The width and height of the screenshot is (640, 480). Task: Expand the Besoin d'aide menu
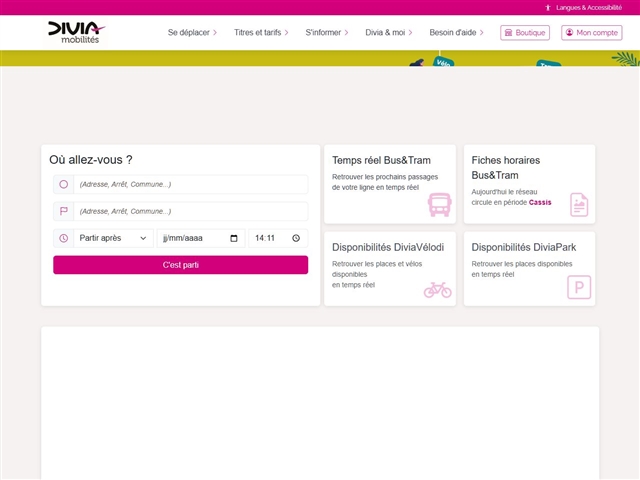point(459,33)
